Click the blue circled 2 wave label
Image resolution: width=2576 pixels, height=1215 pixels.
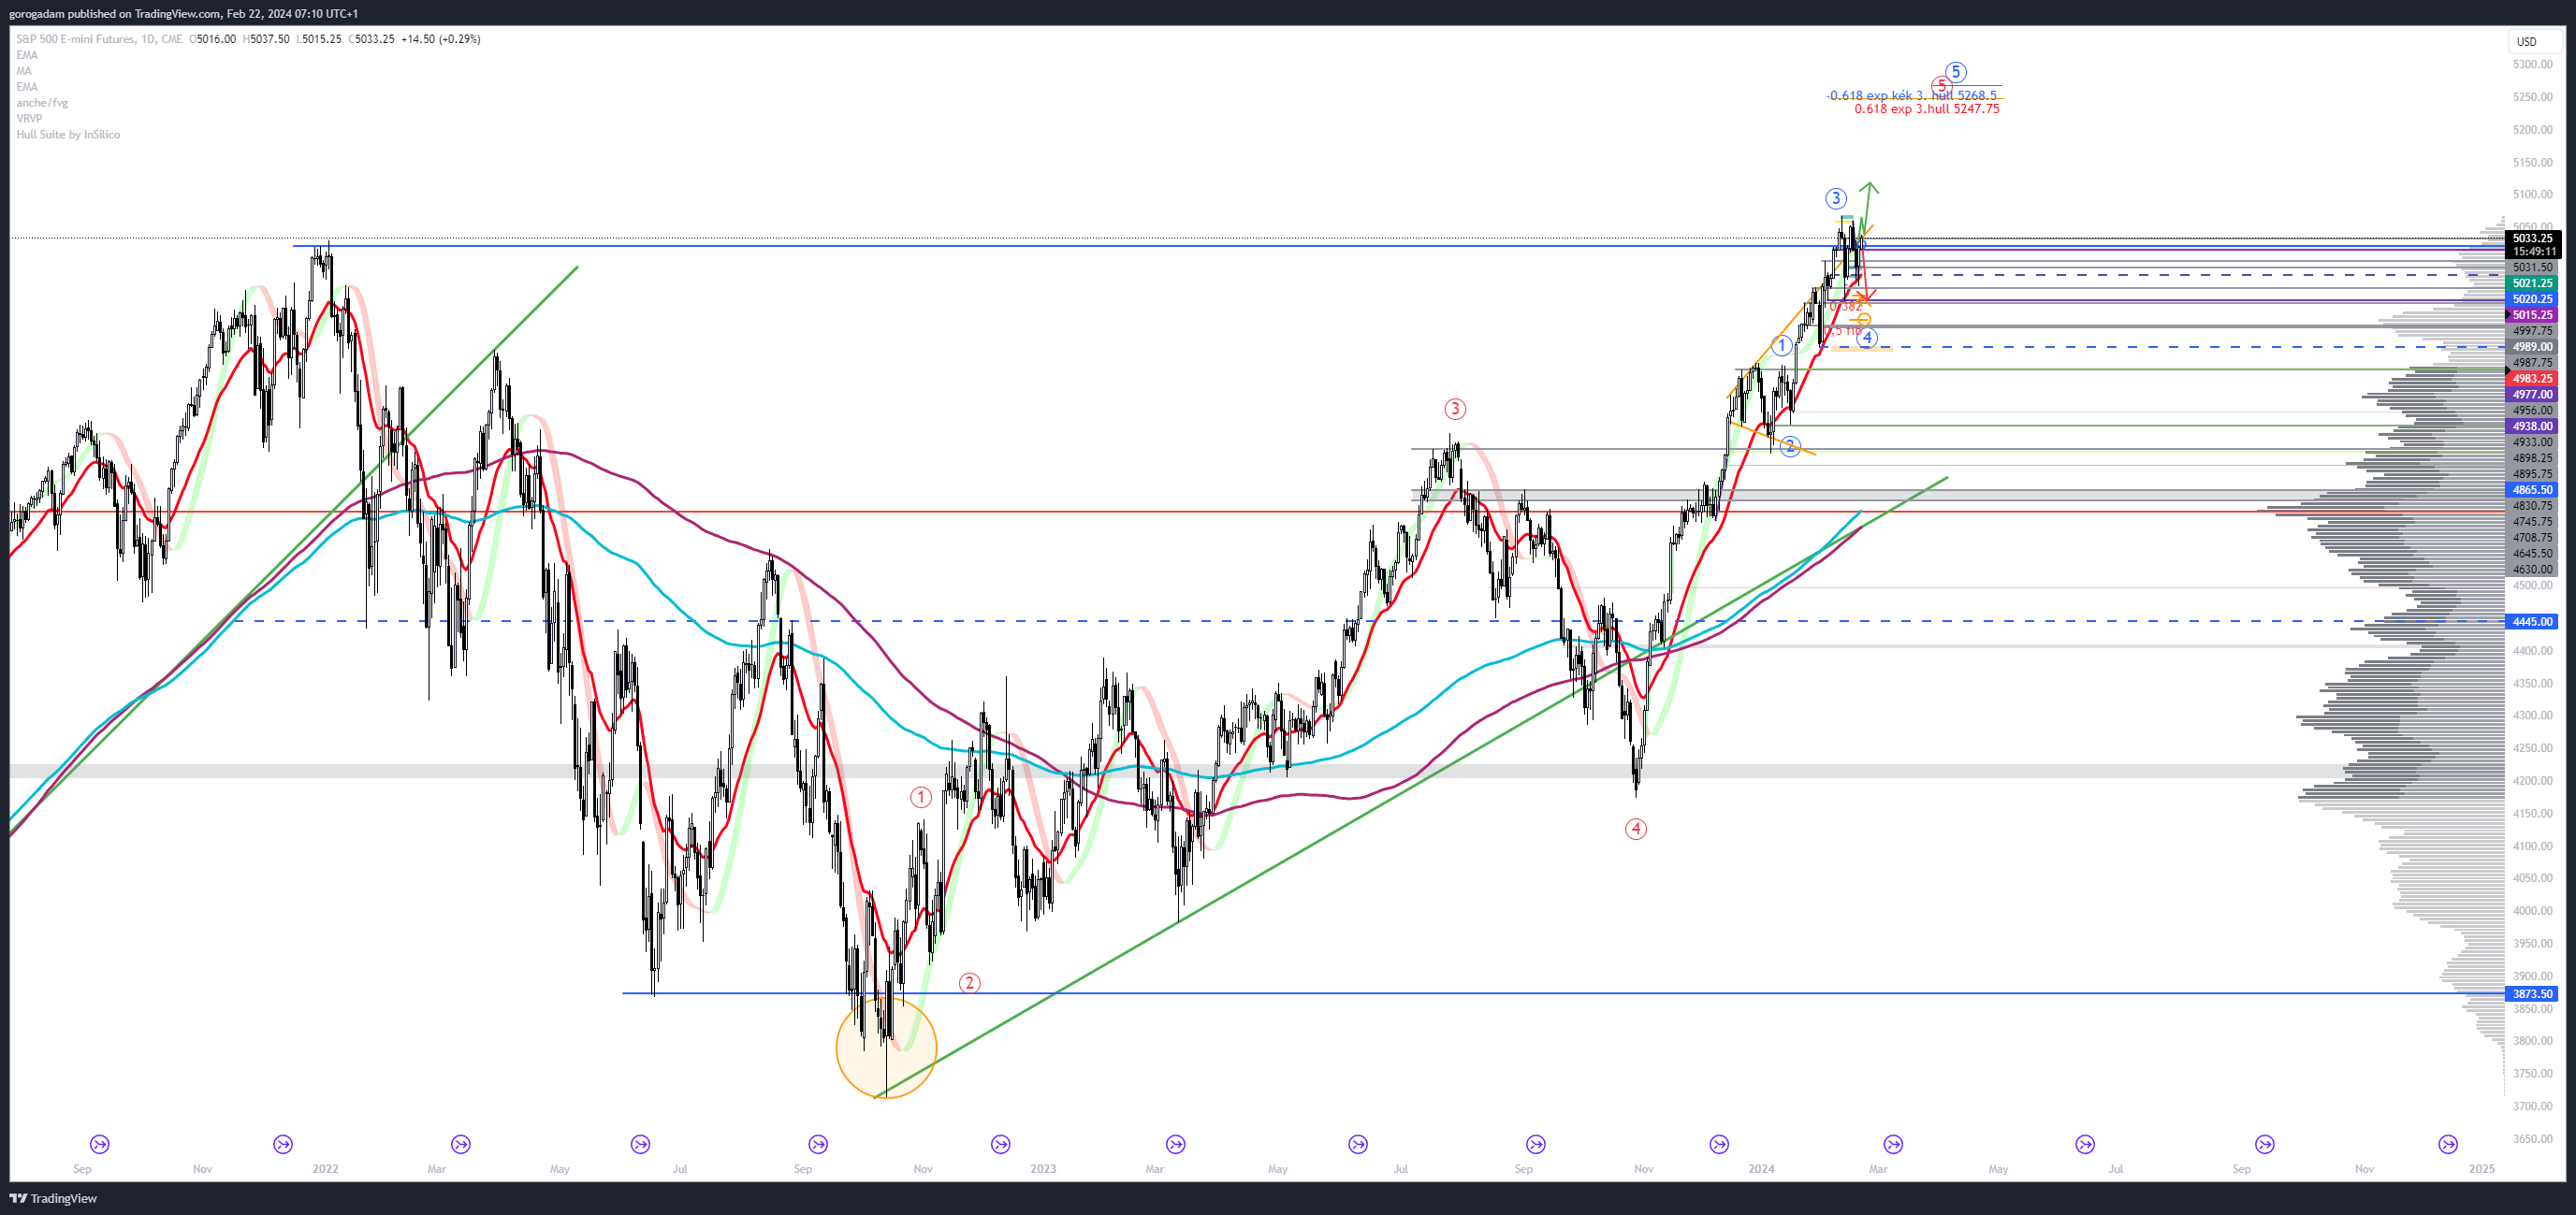tap(1790, 446)
